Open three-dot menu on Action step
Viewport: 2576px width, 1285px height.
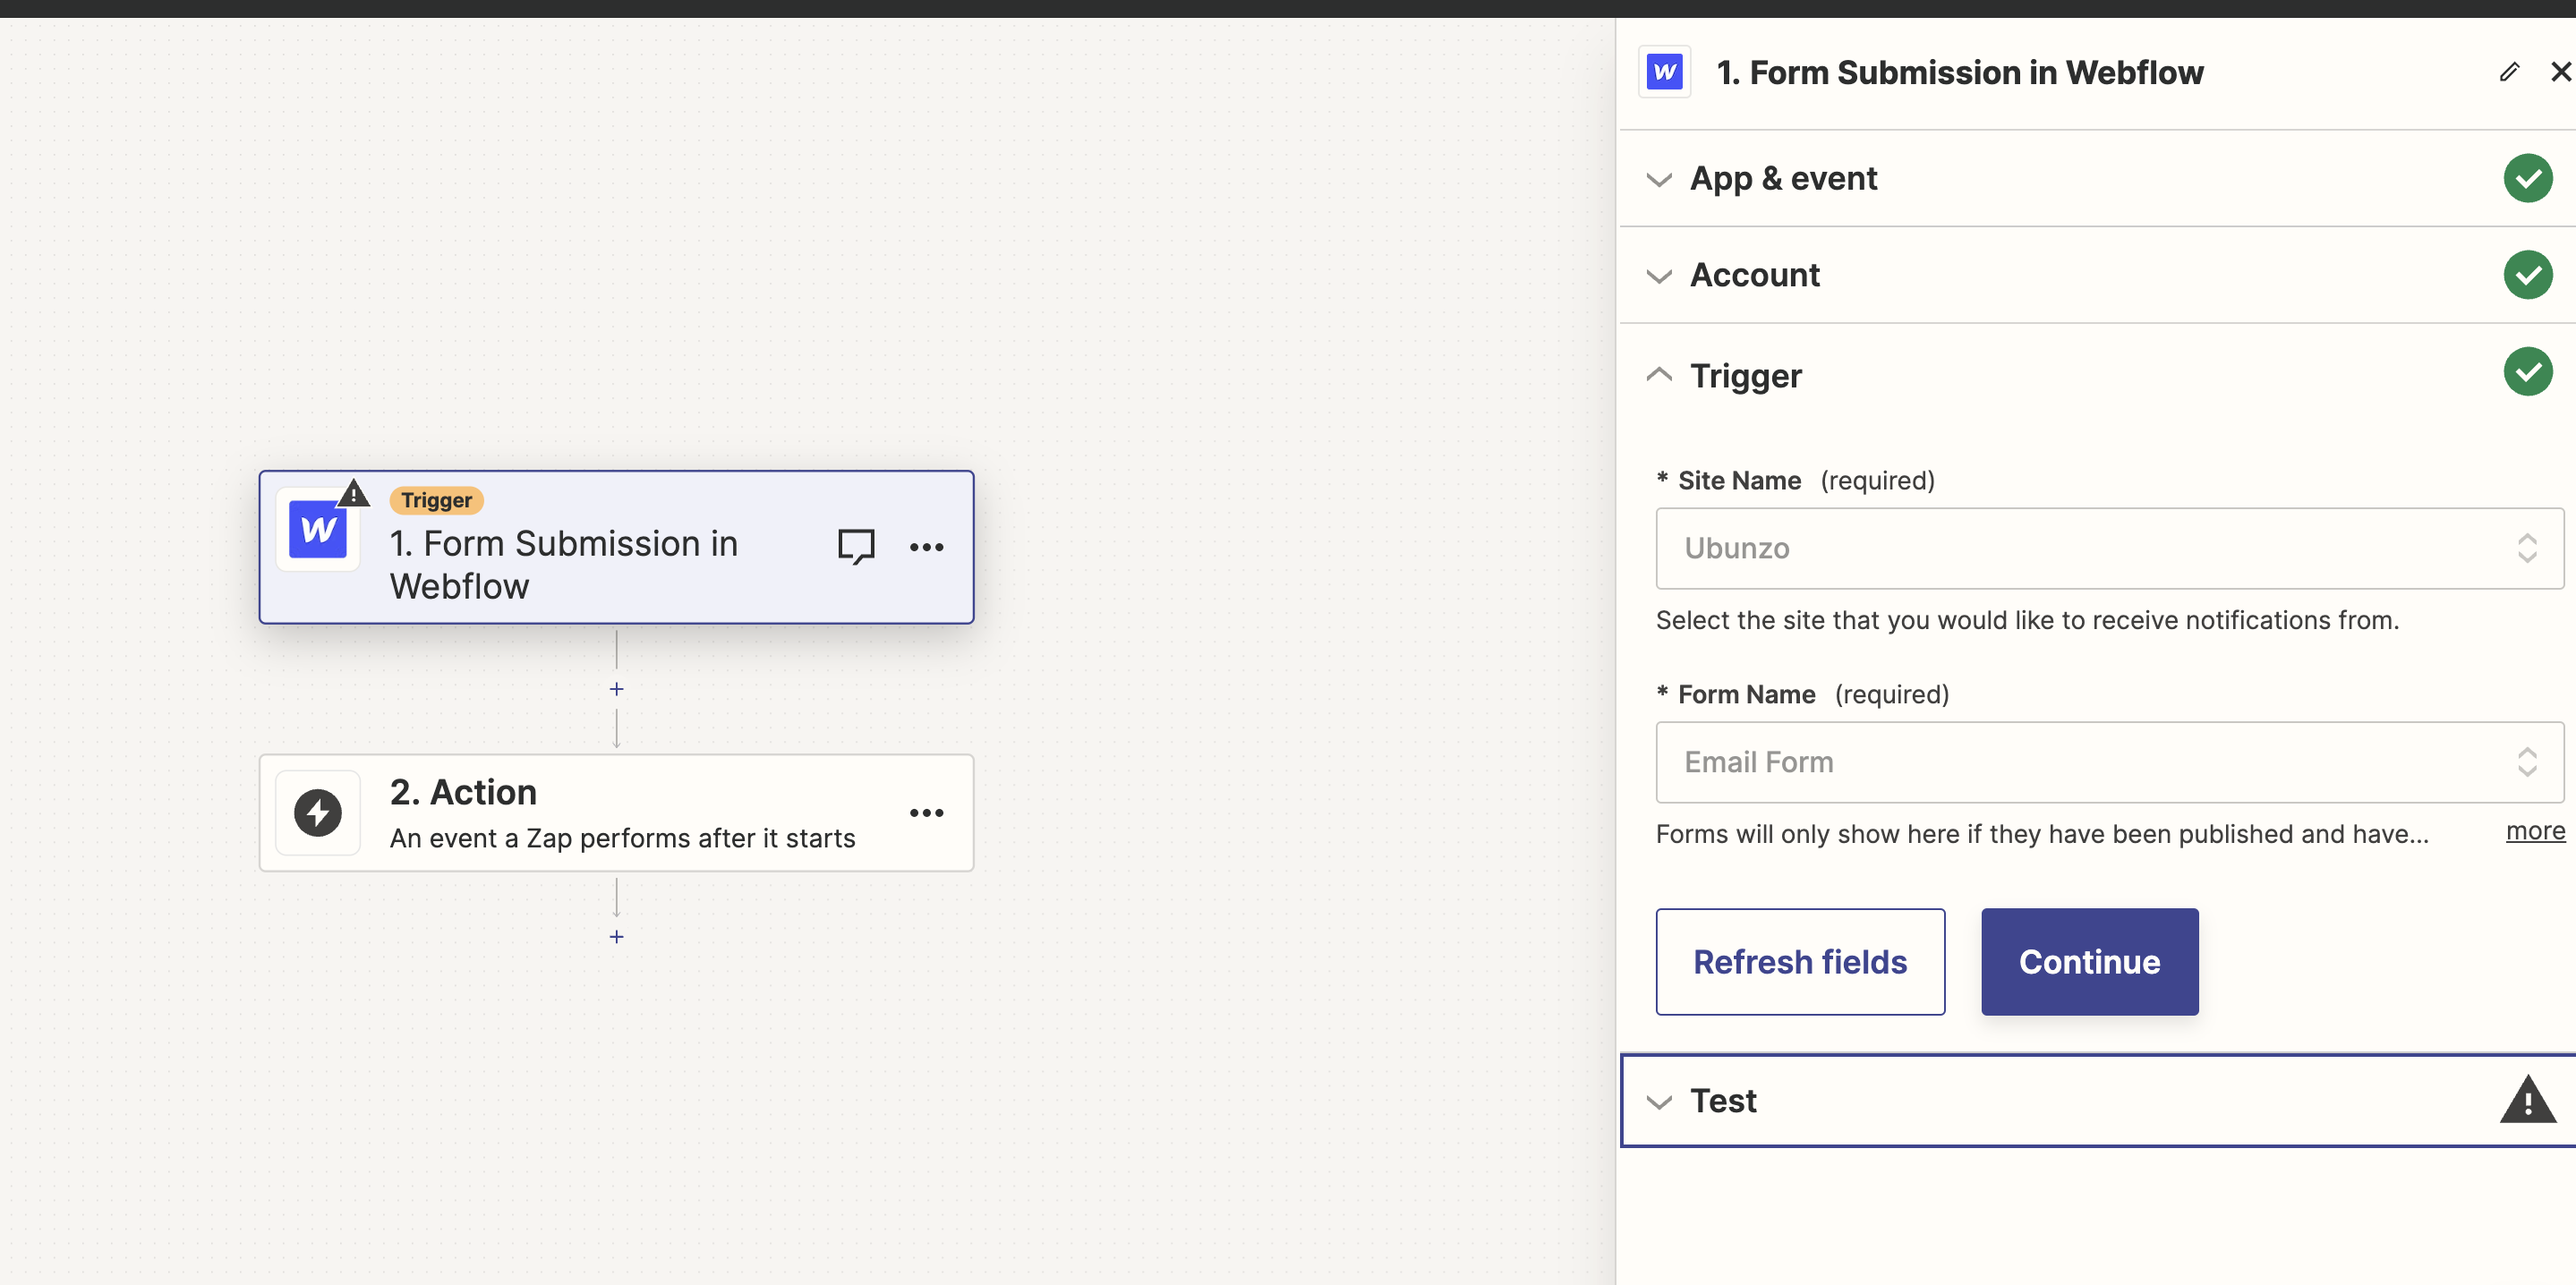tap(927, 813)
